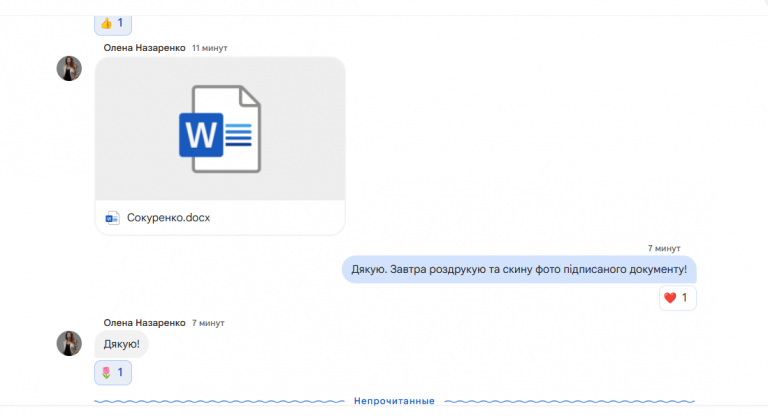Open Олена Назаренко's avatar beside the document

pos(69,68)
